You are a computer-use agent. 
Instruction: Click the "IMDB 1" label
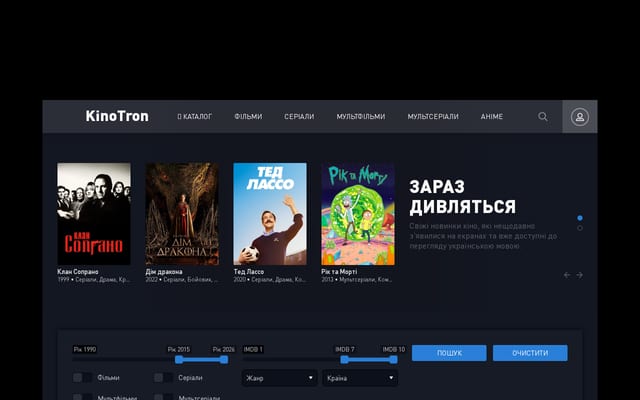click(253, 349)
